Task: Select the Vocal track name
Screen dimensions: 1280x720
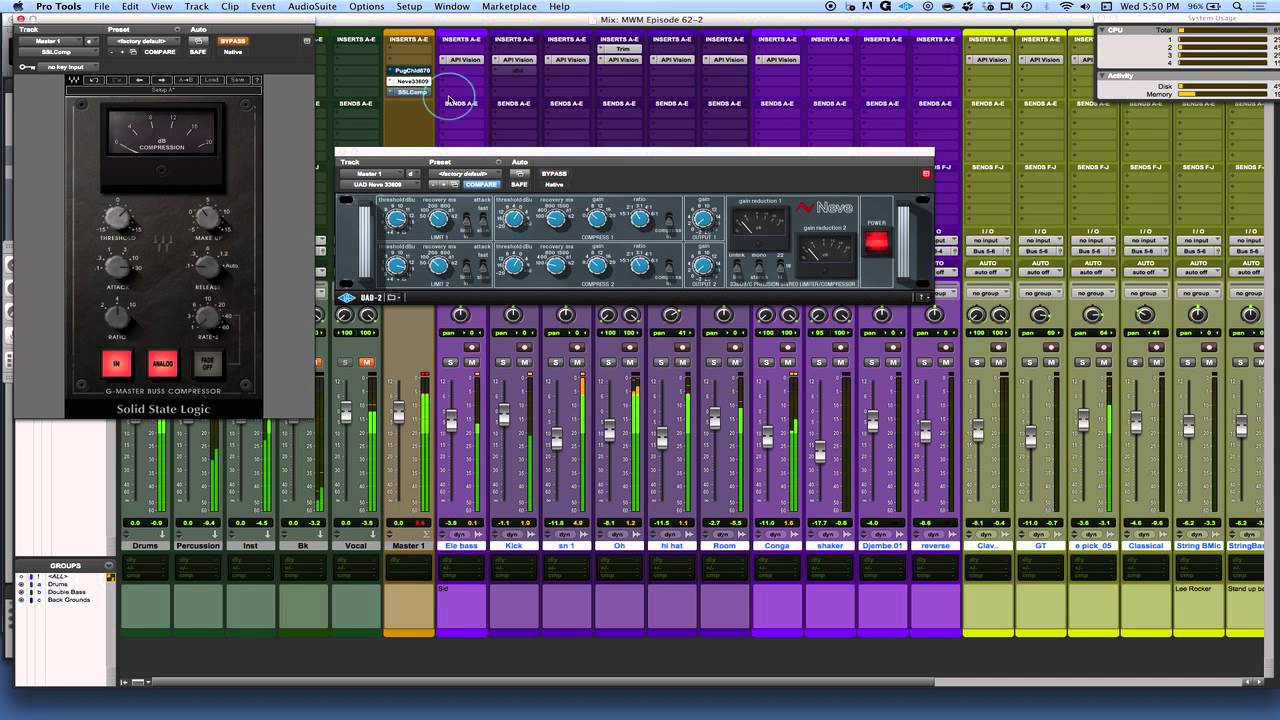Action: [x=356, y=546]
